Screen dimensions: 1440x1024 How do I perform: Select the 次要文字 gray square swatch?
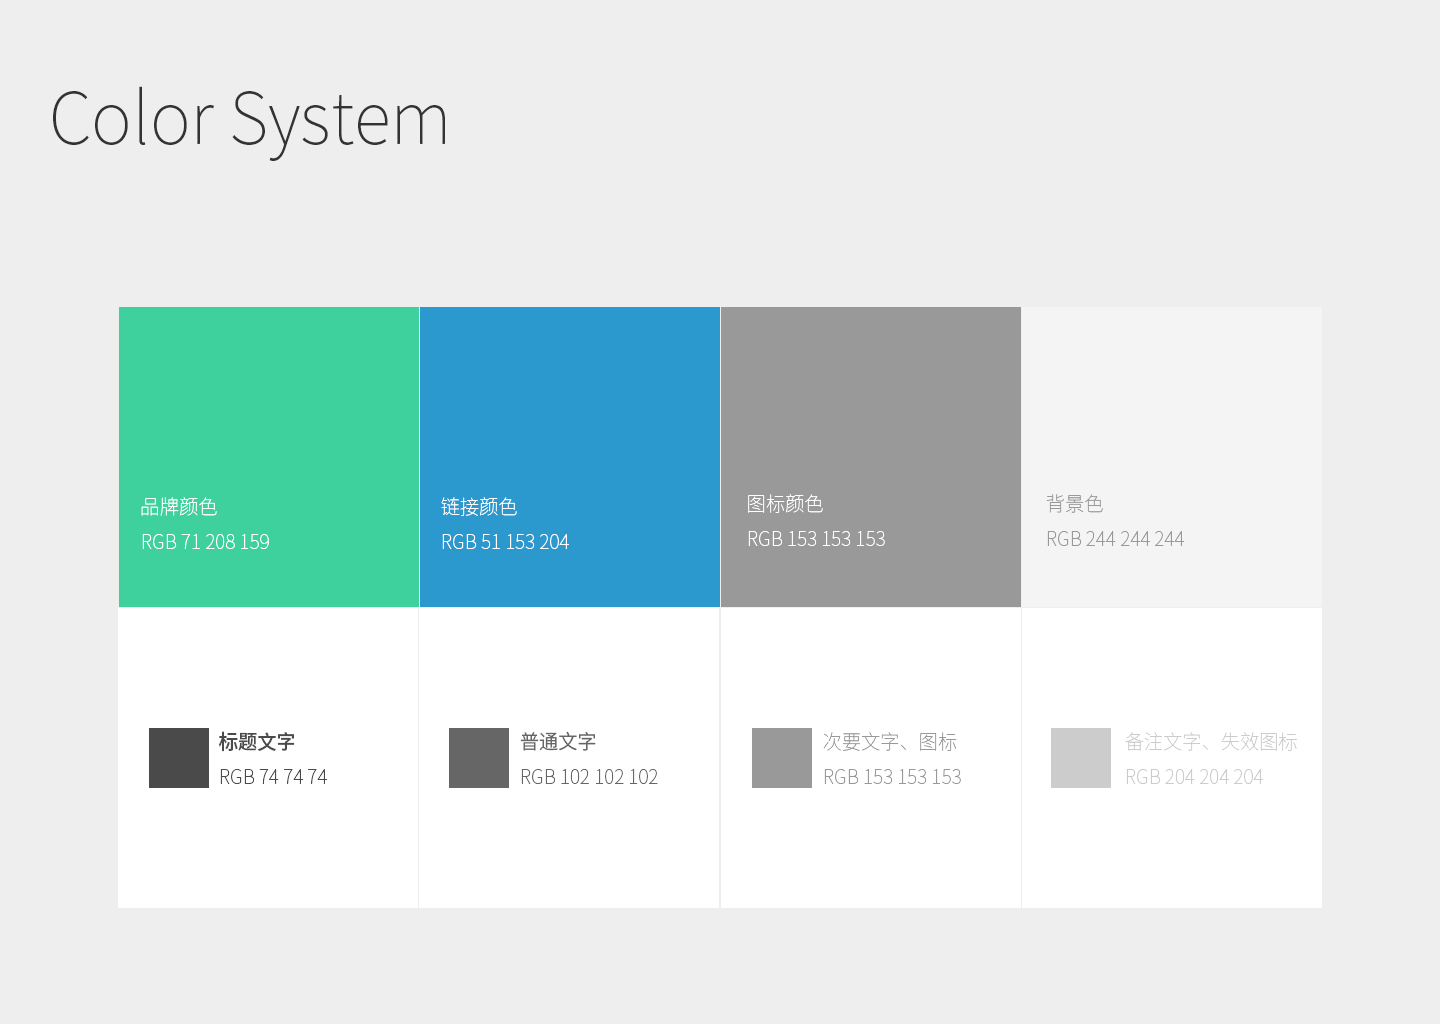782,758
